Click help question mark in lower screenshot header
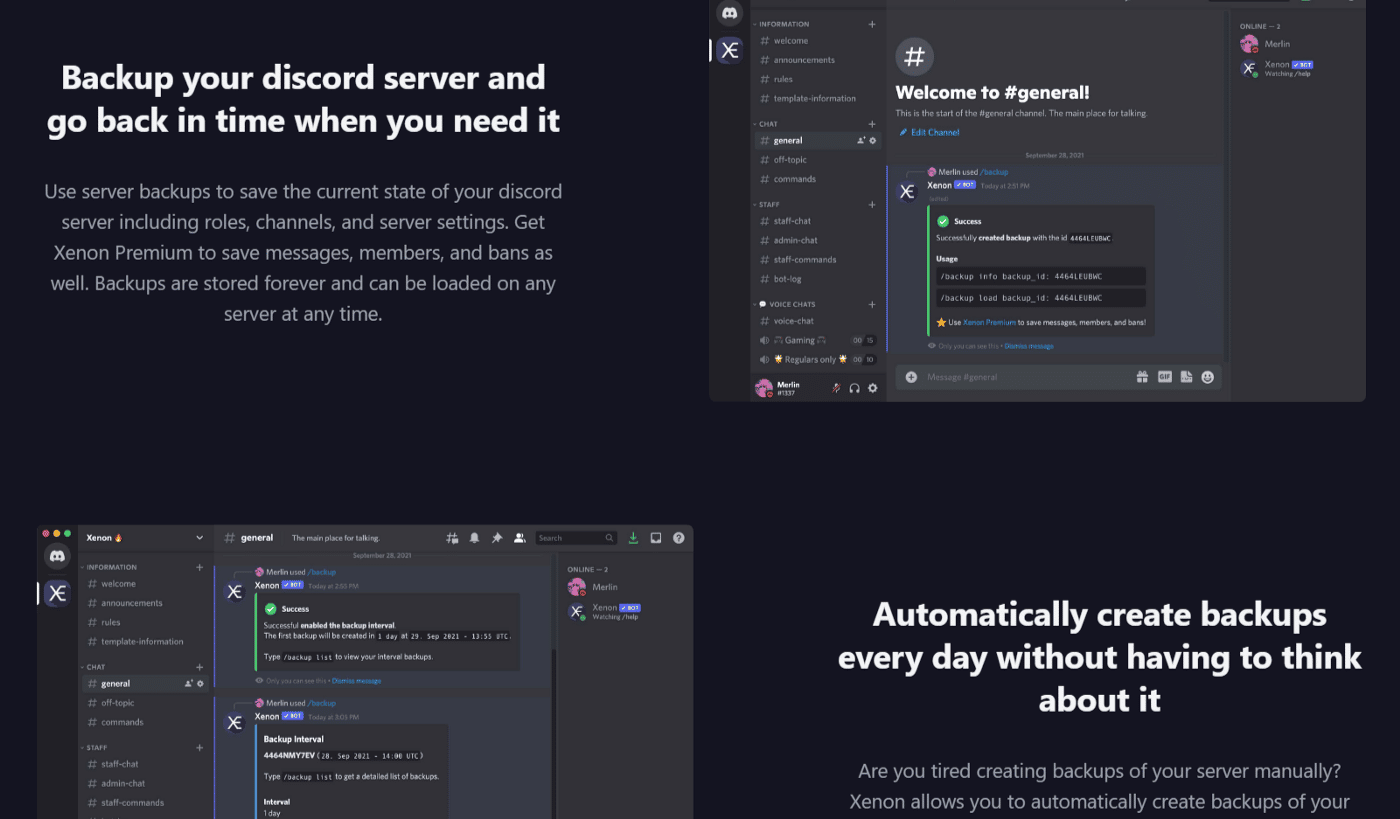Screen dimensions: 1400x819 679,538
